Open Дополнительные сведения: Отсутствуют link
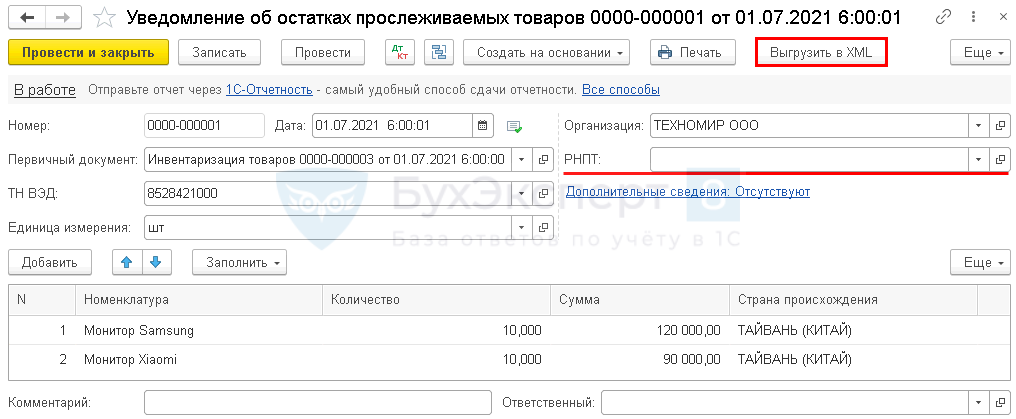The height and width of the screenshot is (419, 1016). click(x=688, y=192)
